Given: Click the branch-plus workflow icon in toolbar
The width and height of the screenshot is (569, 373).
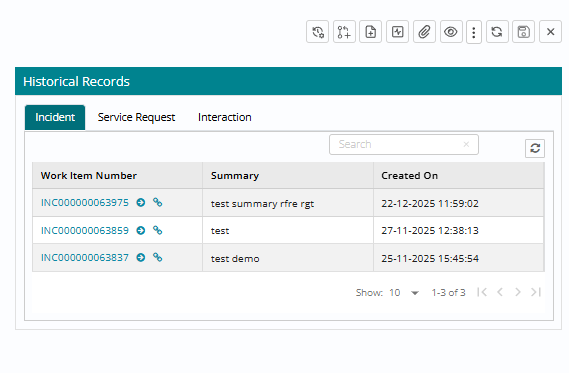Looking at the screenshot, I should coord(344,32).
